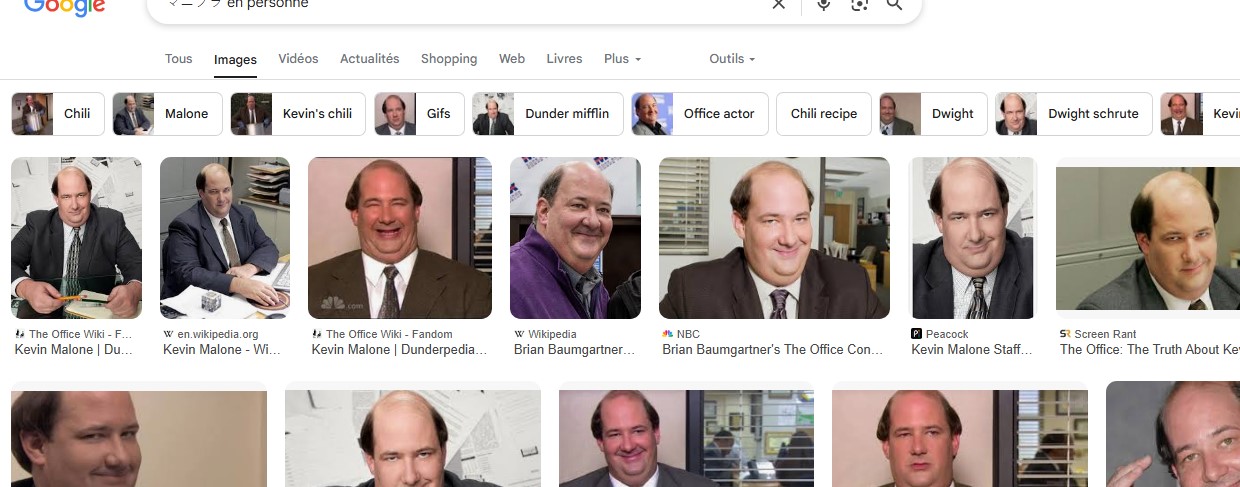1240x487 pixels.
Task: Switch to the Vidéos tab
Action: point(298,59)
